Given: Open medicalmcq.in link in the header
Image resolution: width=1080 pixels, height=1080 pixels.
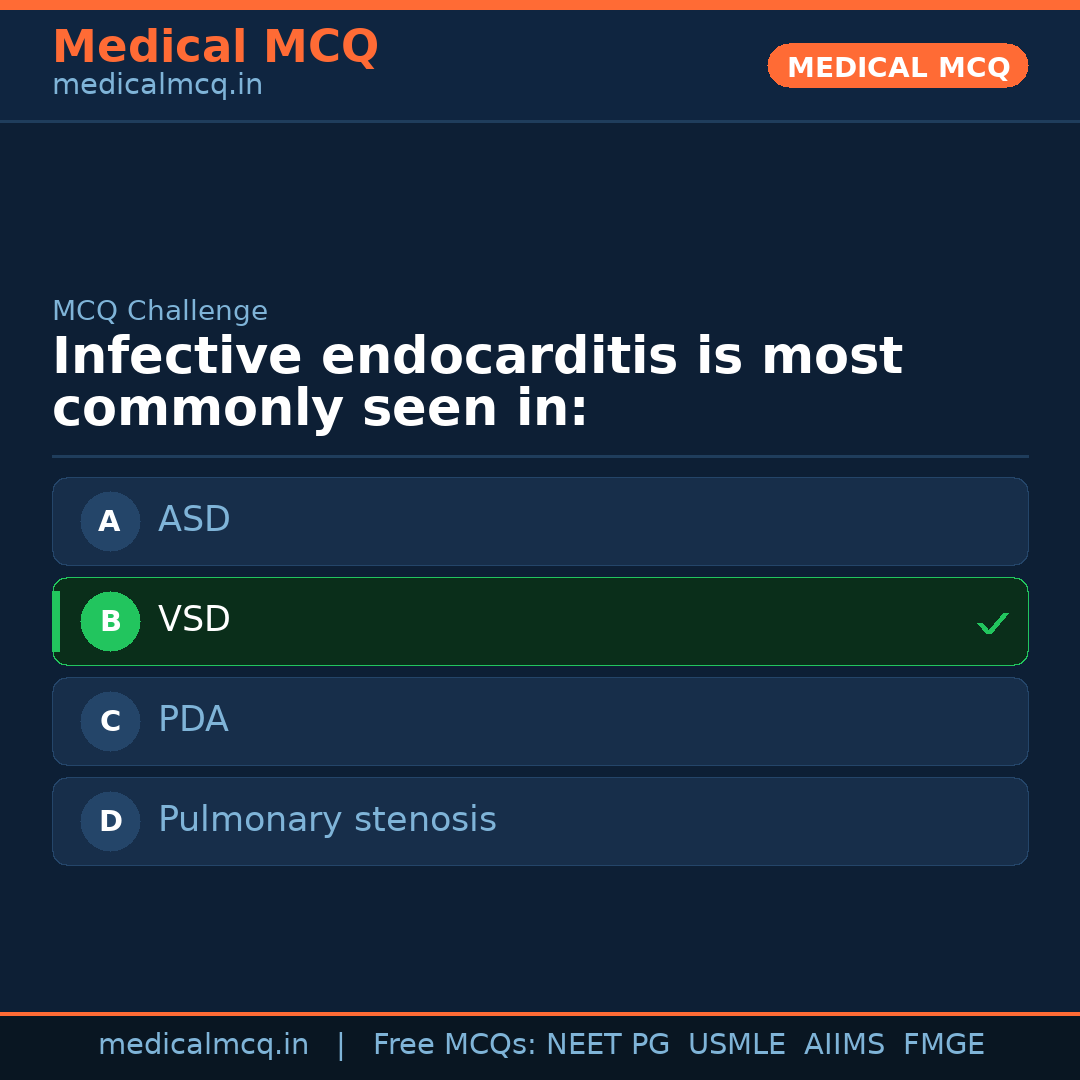Looking at the screenshot, I should click(x=157, y=86).
